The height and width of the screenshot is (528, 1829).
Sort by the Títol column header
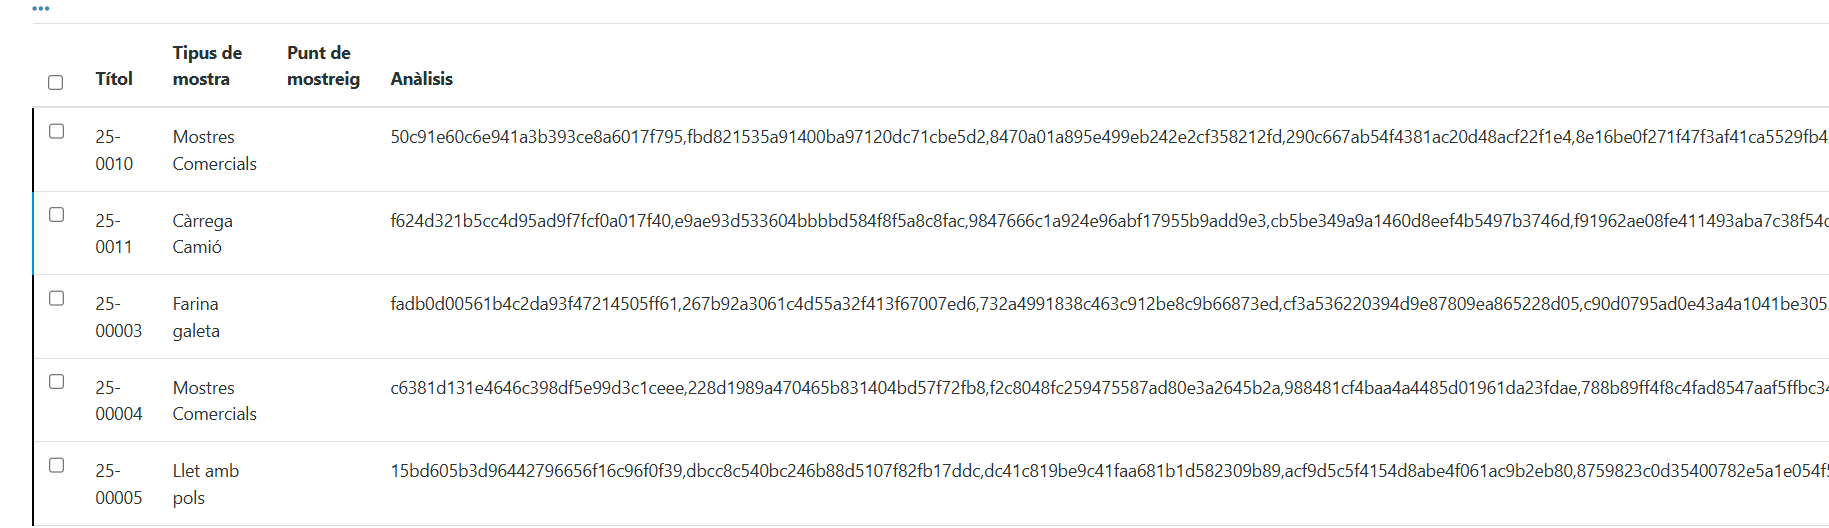tap(114, 79)
